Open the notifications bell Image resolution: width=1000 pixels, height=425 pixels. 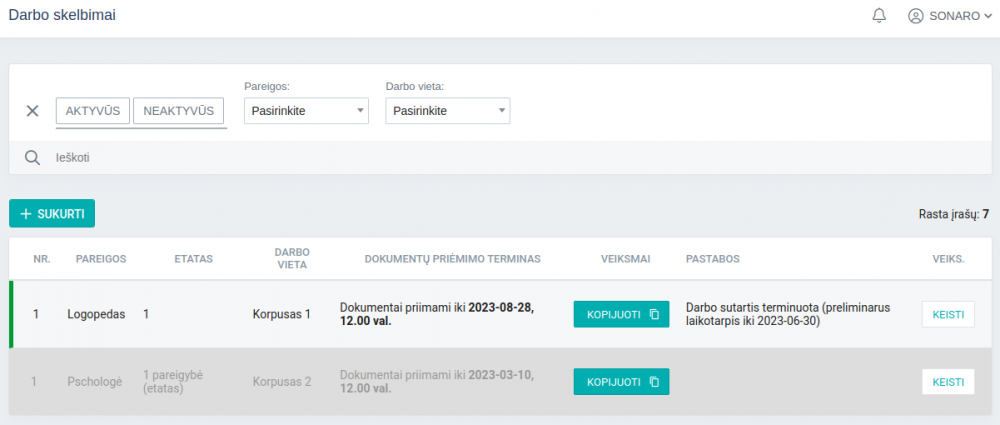[x=879, y=16]
